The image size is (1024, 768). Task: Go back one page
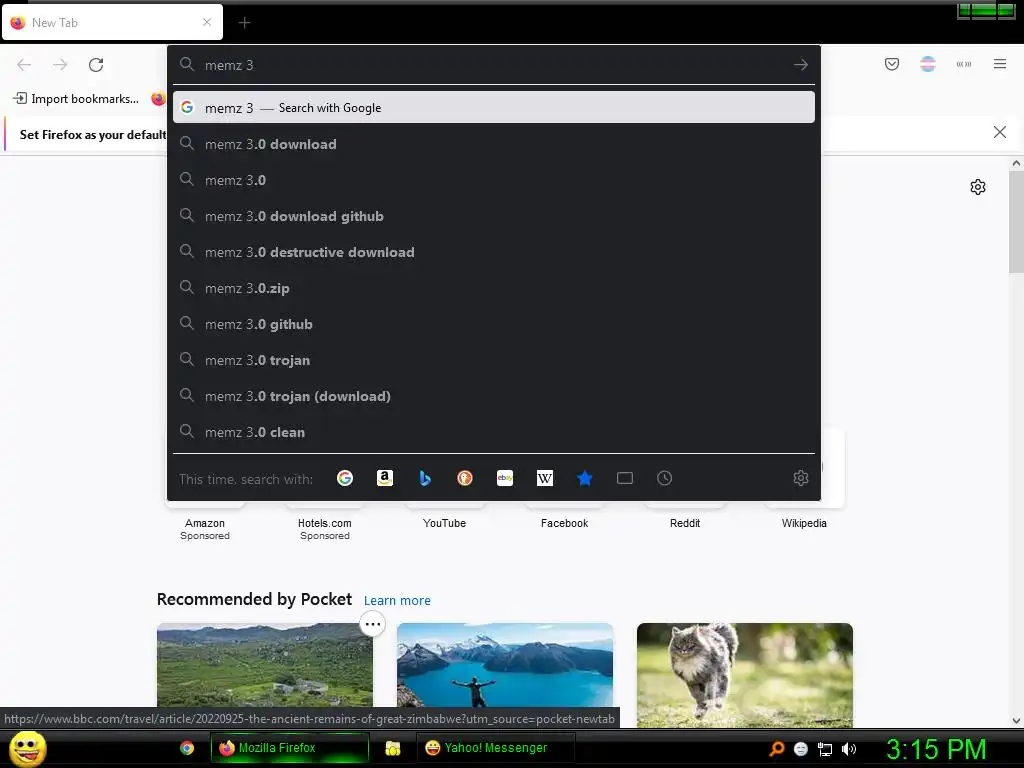24,65
